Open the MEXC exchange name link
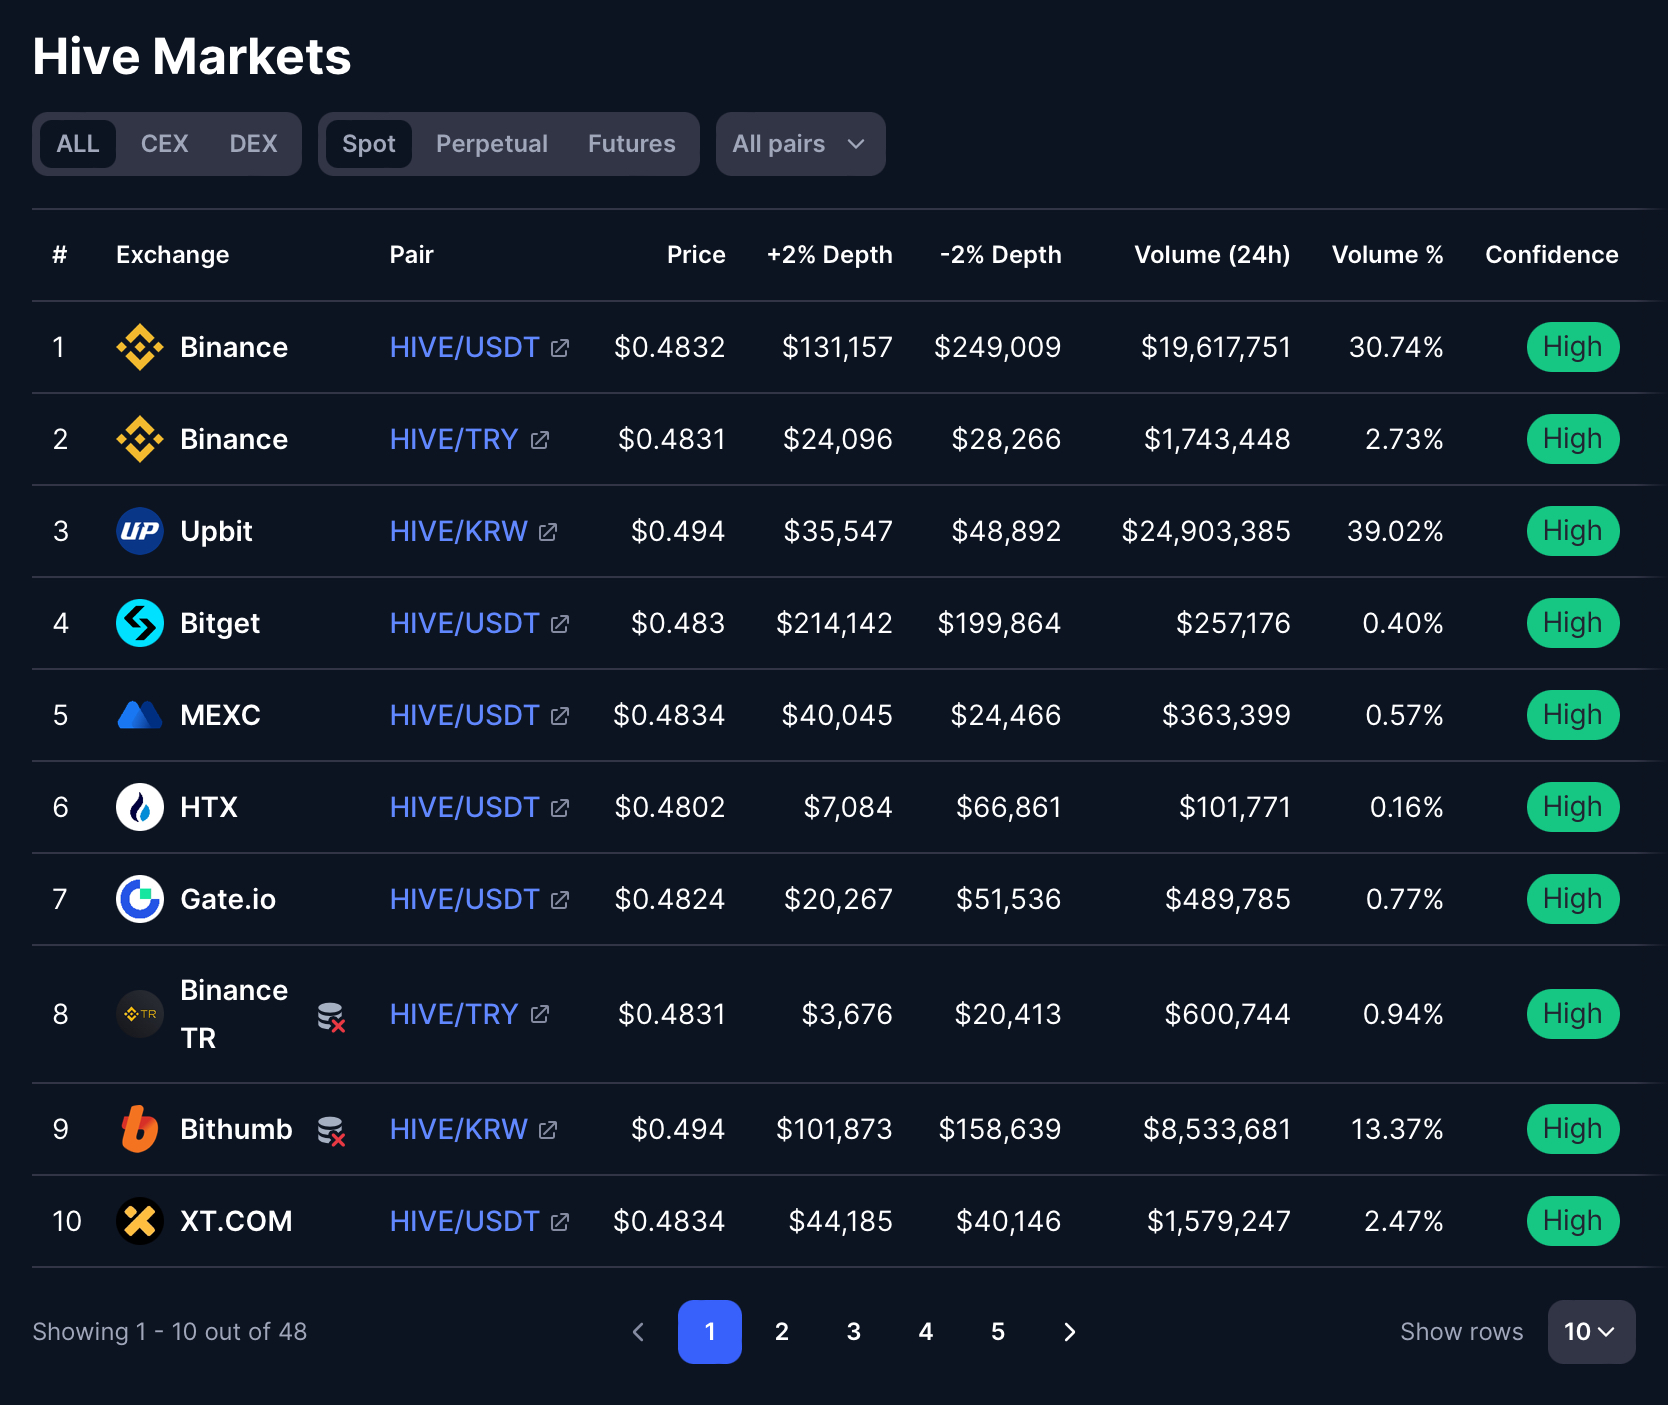 220,715
